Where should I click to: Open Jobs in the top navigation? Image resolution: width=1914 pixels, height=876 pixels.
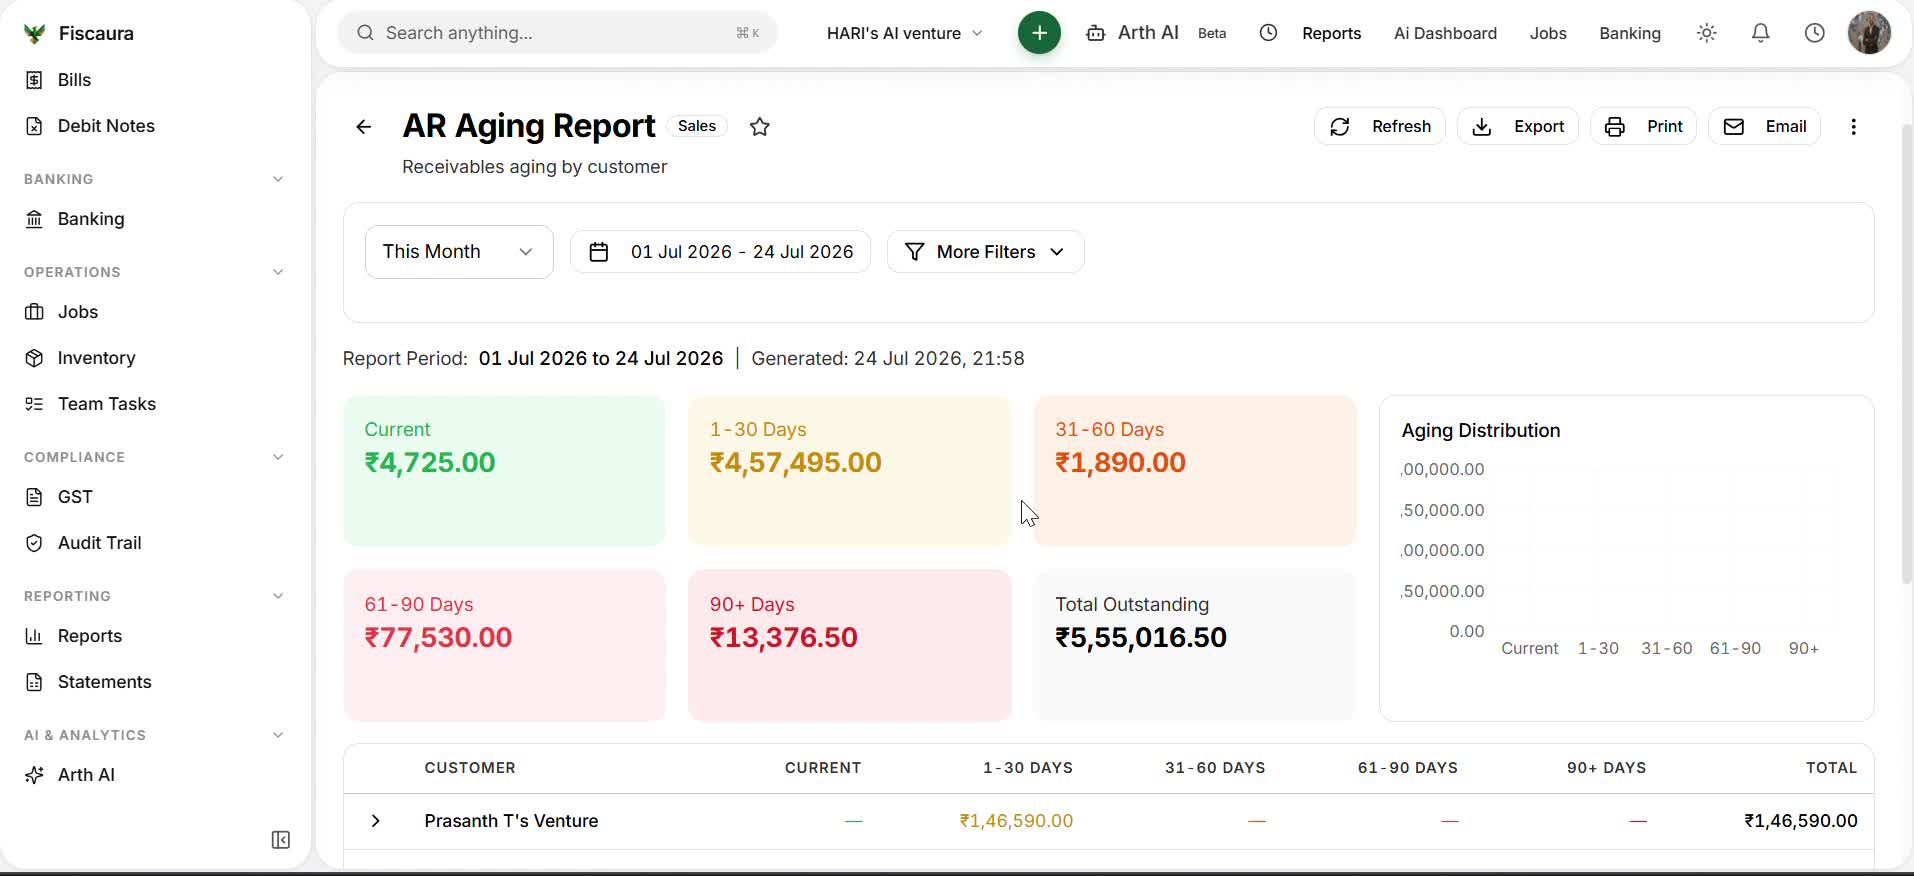[x=1548, y=33]
